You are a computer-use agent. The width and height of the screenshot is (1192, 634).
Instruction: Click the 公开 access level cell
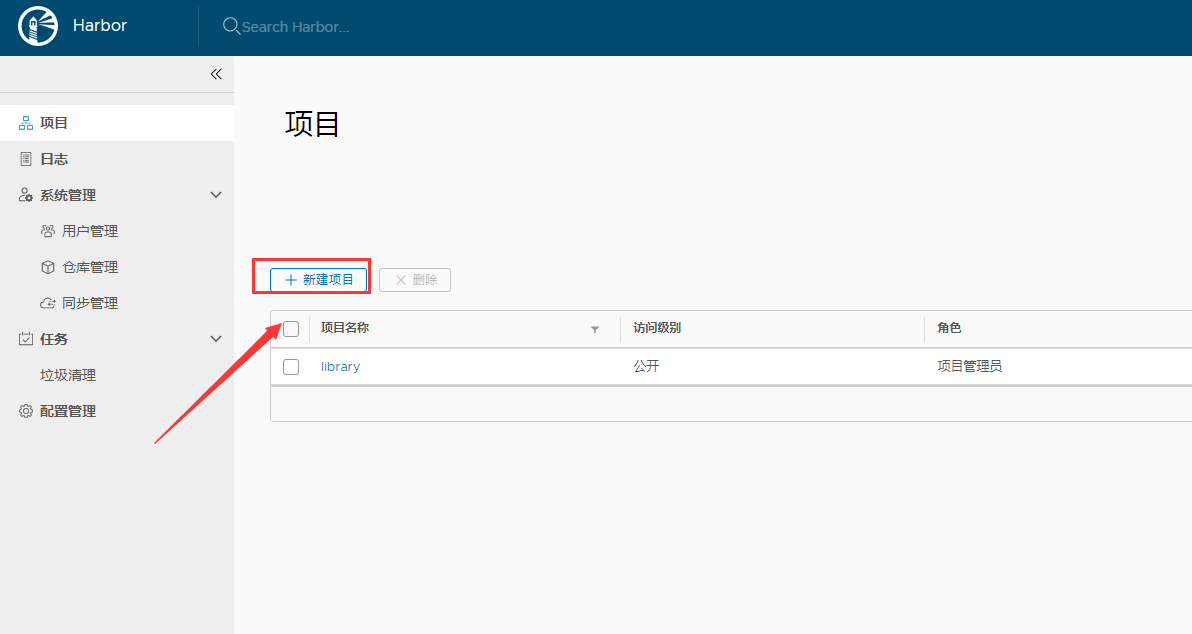click(646, 366)
